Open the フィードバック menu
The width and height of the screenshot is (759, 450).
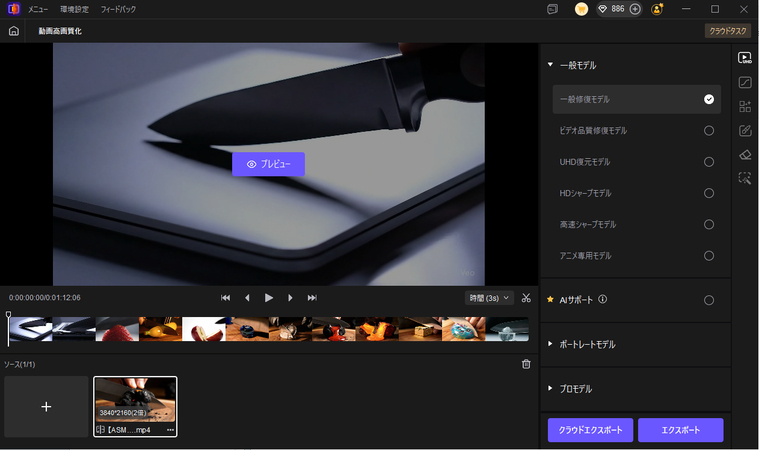click(118, 9)
